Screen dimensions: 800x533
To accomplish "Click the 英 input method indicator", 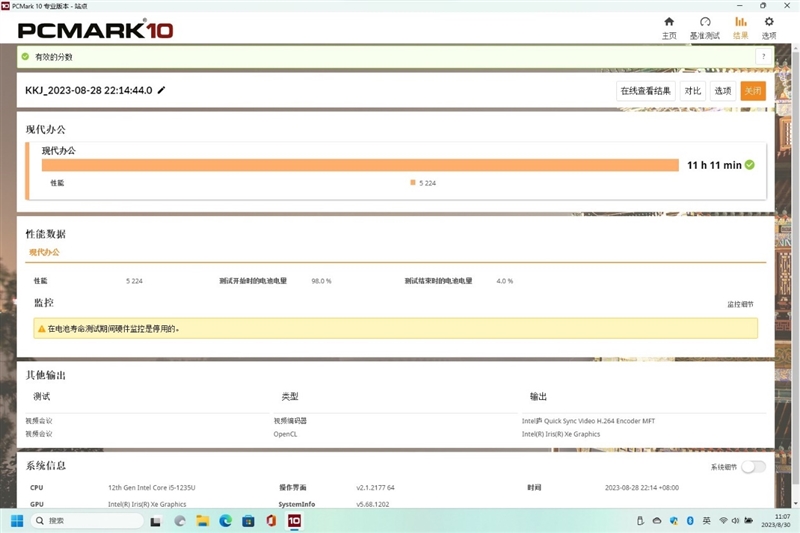I will point(707,521).
